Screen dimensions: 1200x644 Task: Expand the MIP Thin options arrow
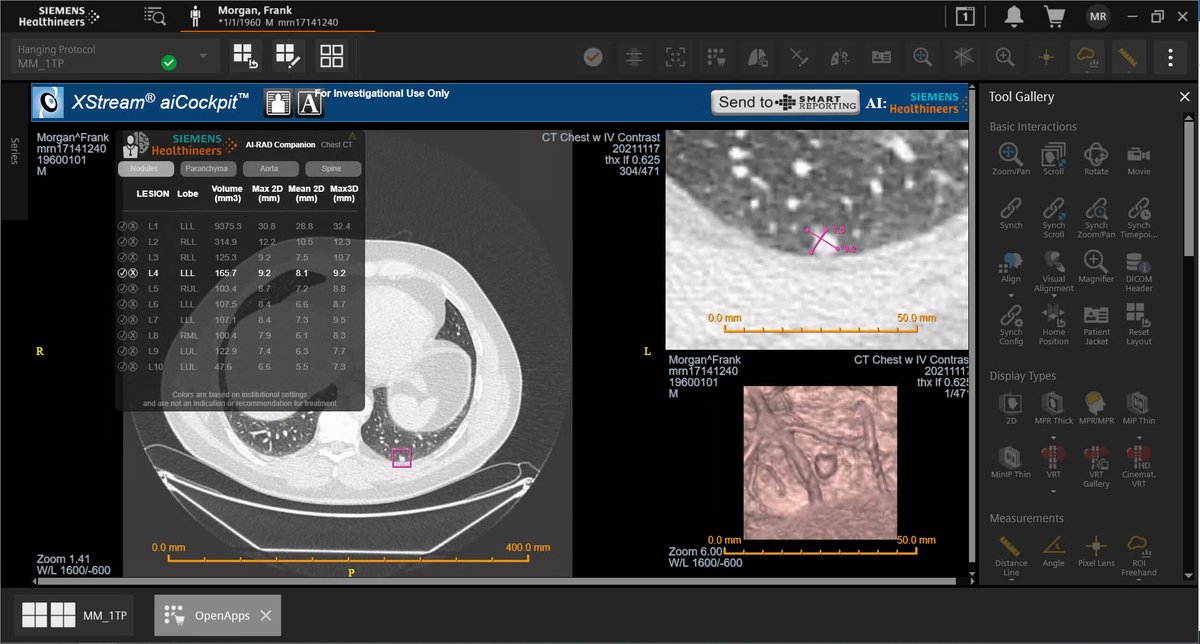point(1139,437)
